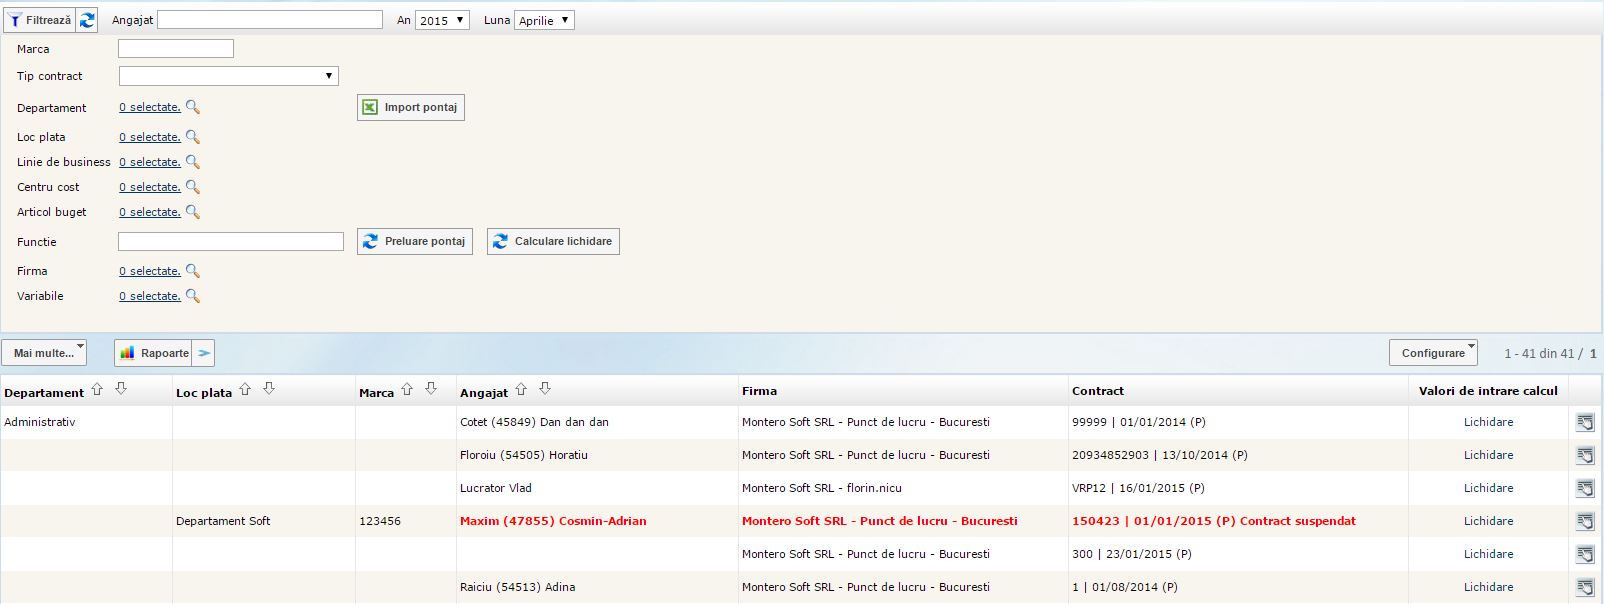Sort Angajat column ascending with up arrow

coord(521,389)
